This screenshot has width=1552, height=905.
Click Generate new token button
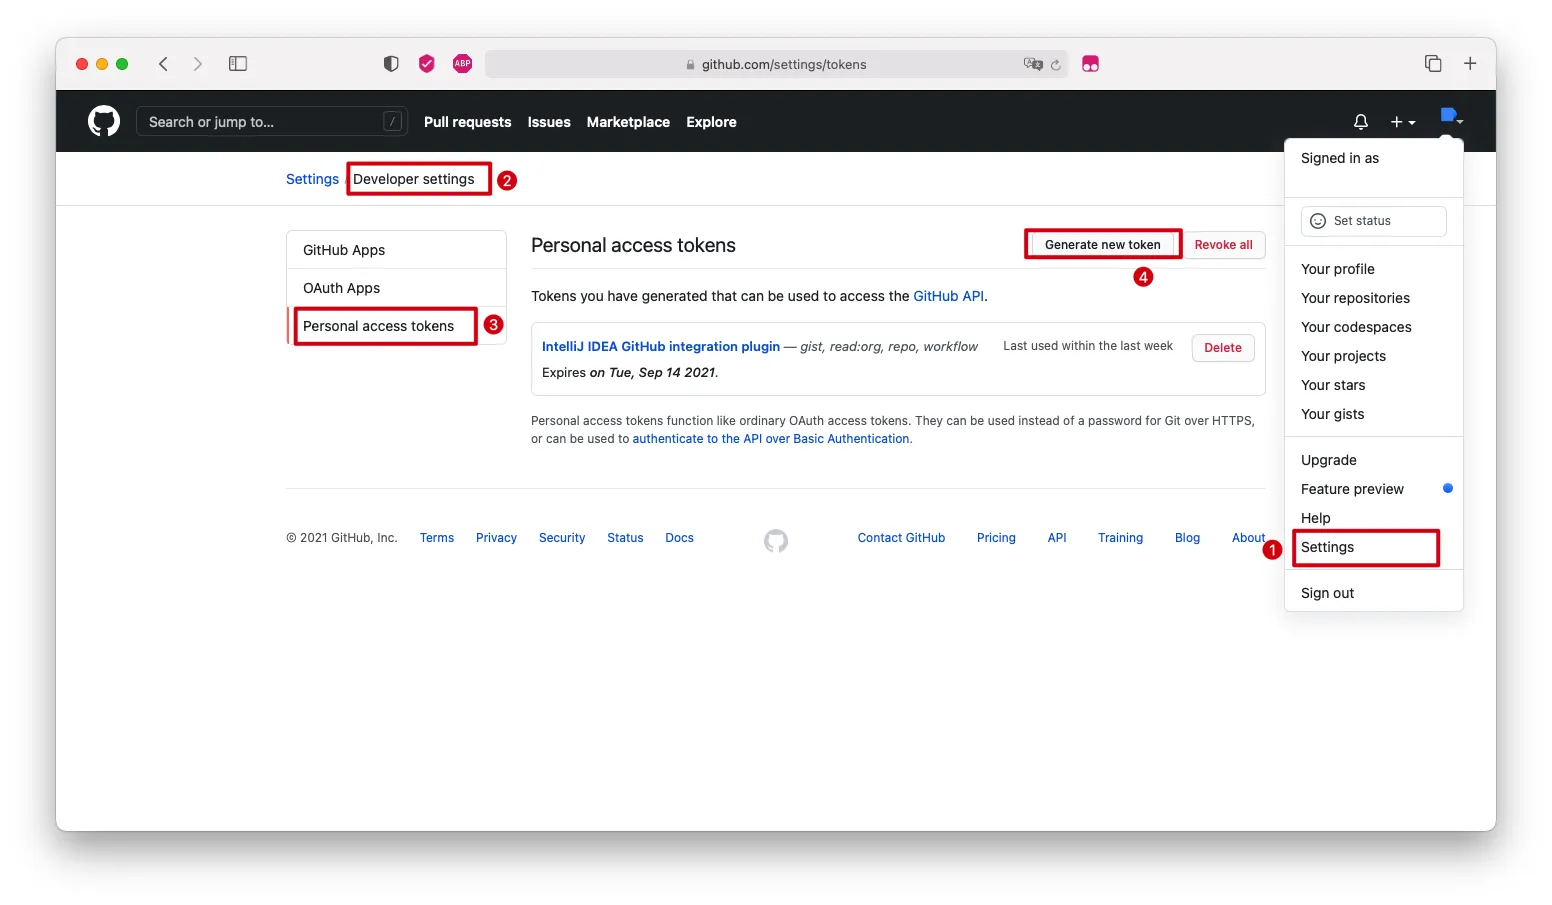point(1102,245)
